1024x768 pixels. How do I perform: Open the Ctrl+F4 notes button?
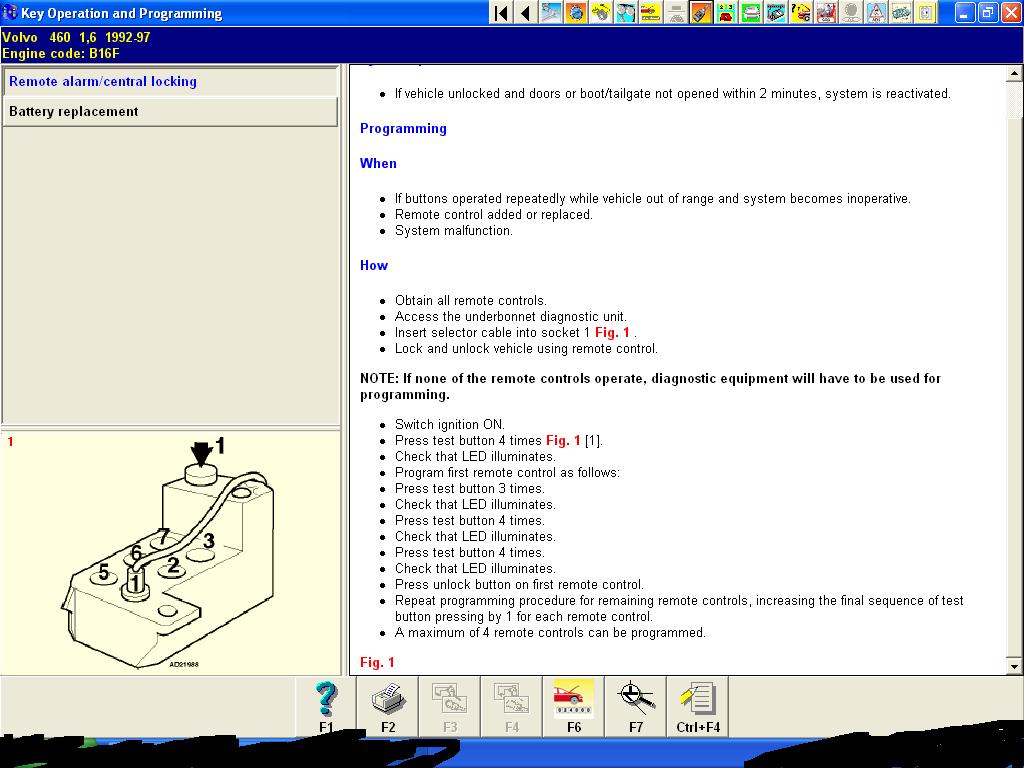pos(698,707)
